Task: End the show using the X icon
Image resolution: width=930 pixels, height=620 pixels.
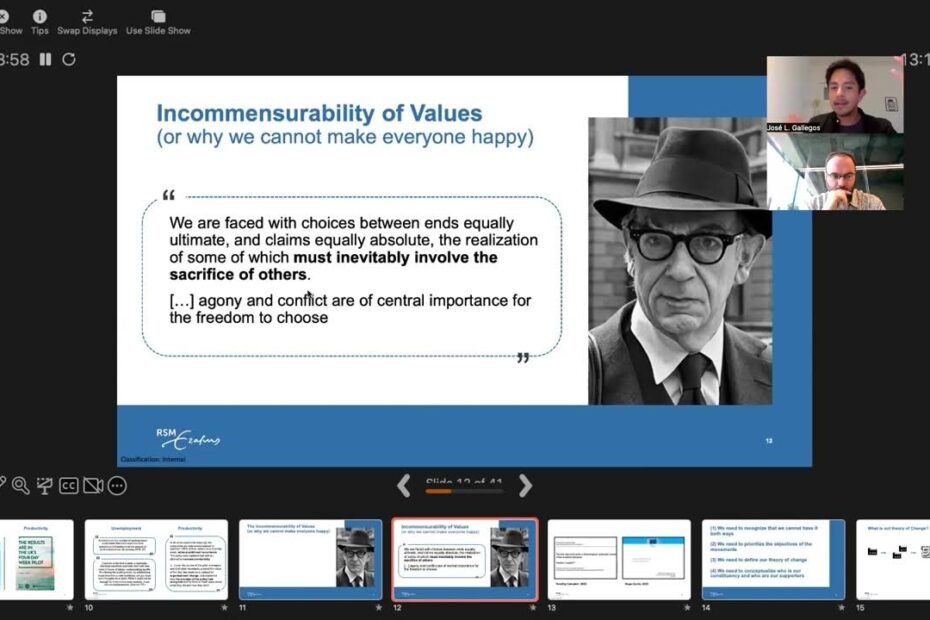Action: coord(4,17)
